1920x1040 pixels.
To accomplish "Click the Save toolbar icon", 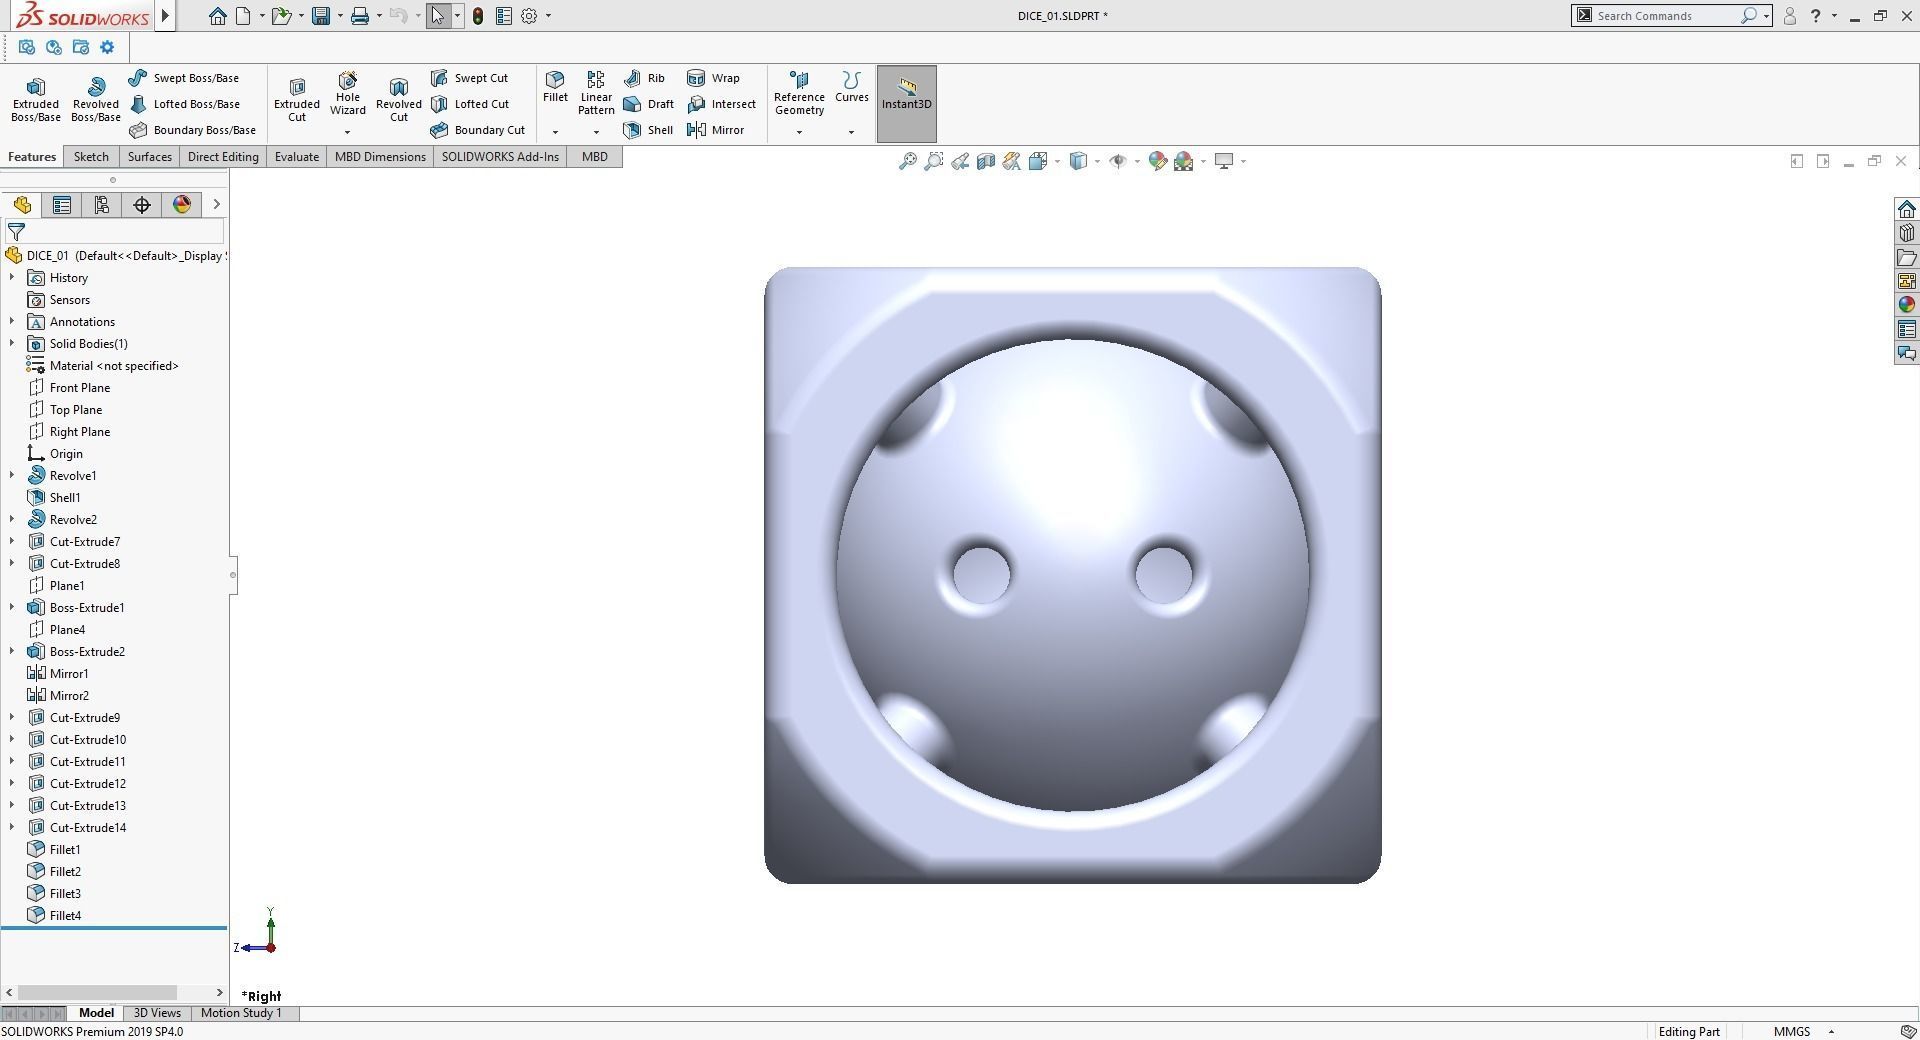I will (x=321, y=16).
